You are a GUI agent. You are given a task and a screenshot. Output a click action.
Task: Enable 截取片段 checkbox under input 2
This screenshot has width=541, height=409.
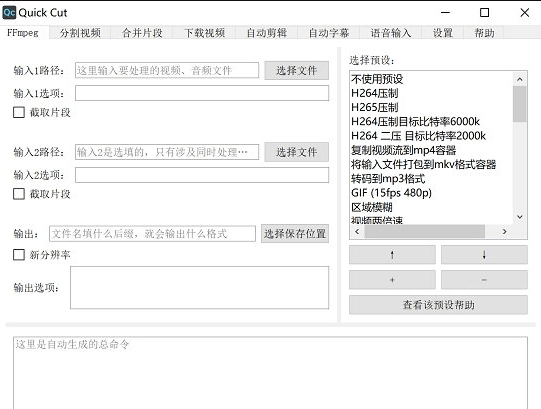pyautogui.click(x=19, y=194)
